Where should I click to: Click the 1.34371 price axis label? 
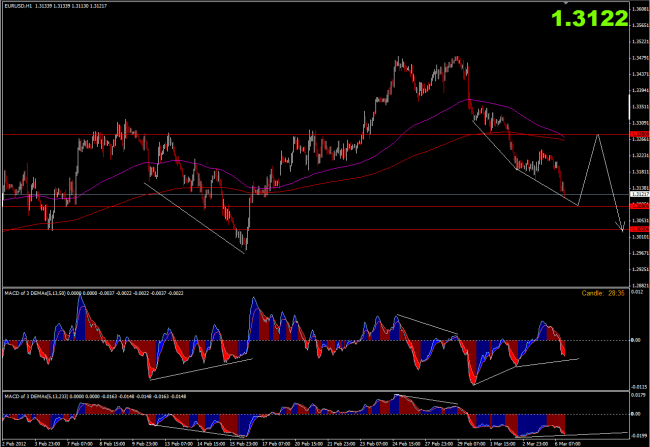click(x=641, y=74)
